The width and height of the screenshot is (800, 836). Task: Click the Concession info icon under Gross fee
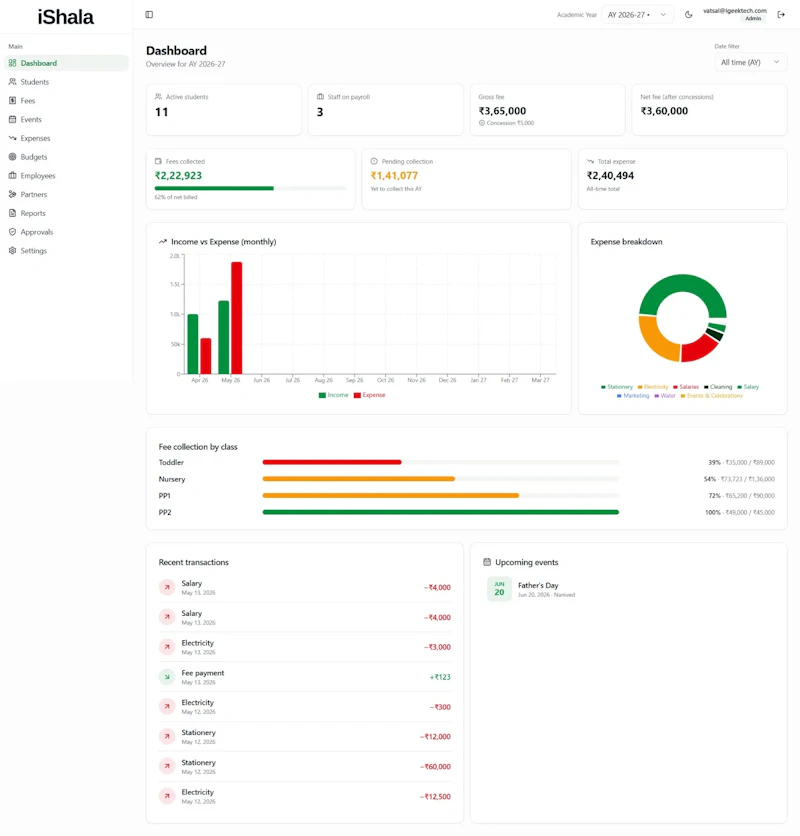click(x=482, y=123)
